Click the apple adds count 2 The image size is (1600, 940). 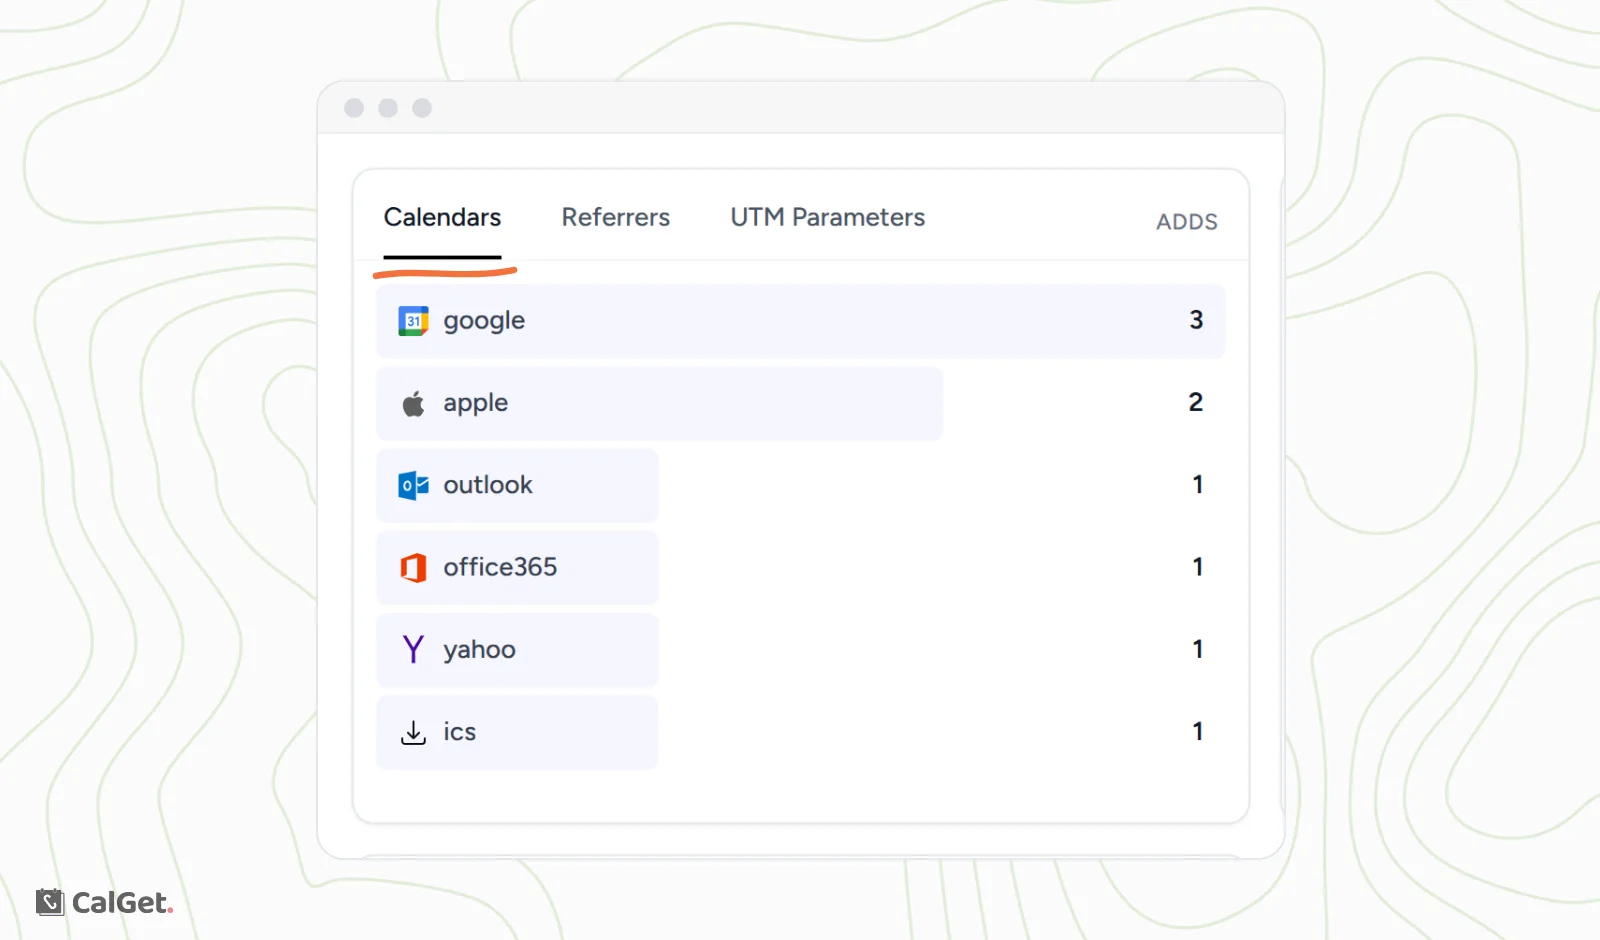(1196, 402)
